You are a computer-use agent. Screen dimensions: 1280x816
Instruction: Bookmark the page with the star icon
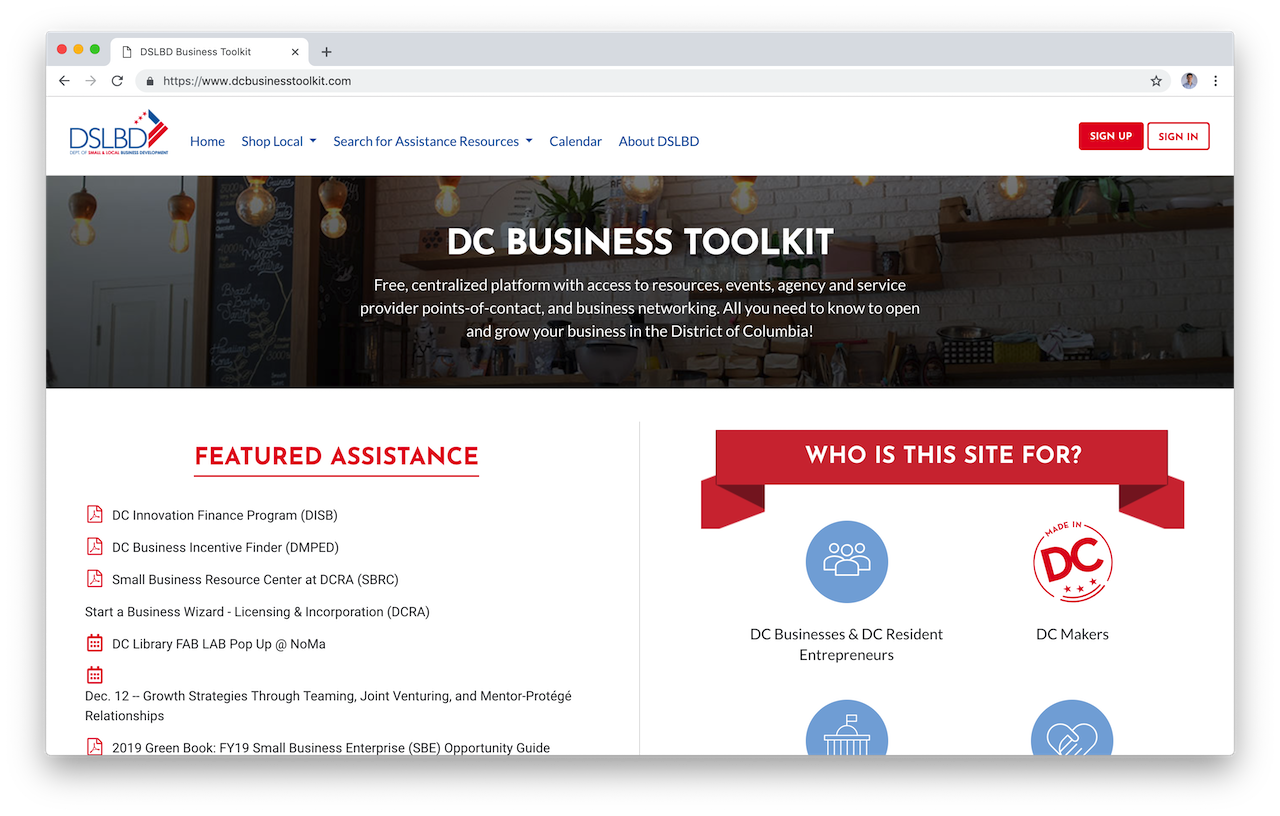click(1156, 80)
